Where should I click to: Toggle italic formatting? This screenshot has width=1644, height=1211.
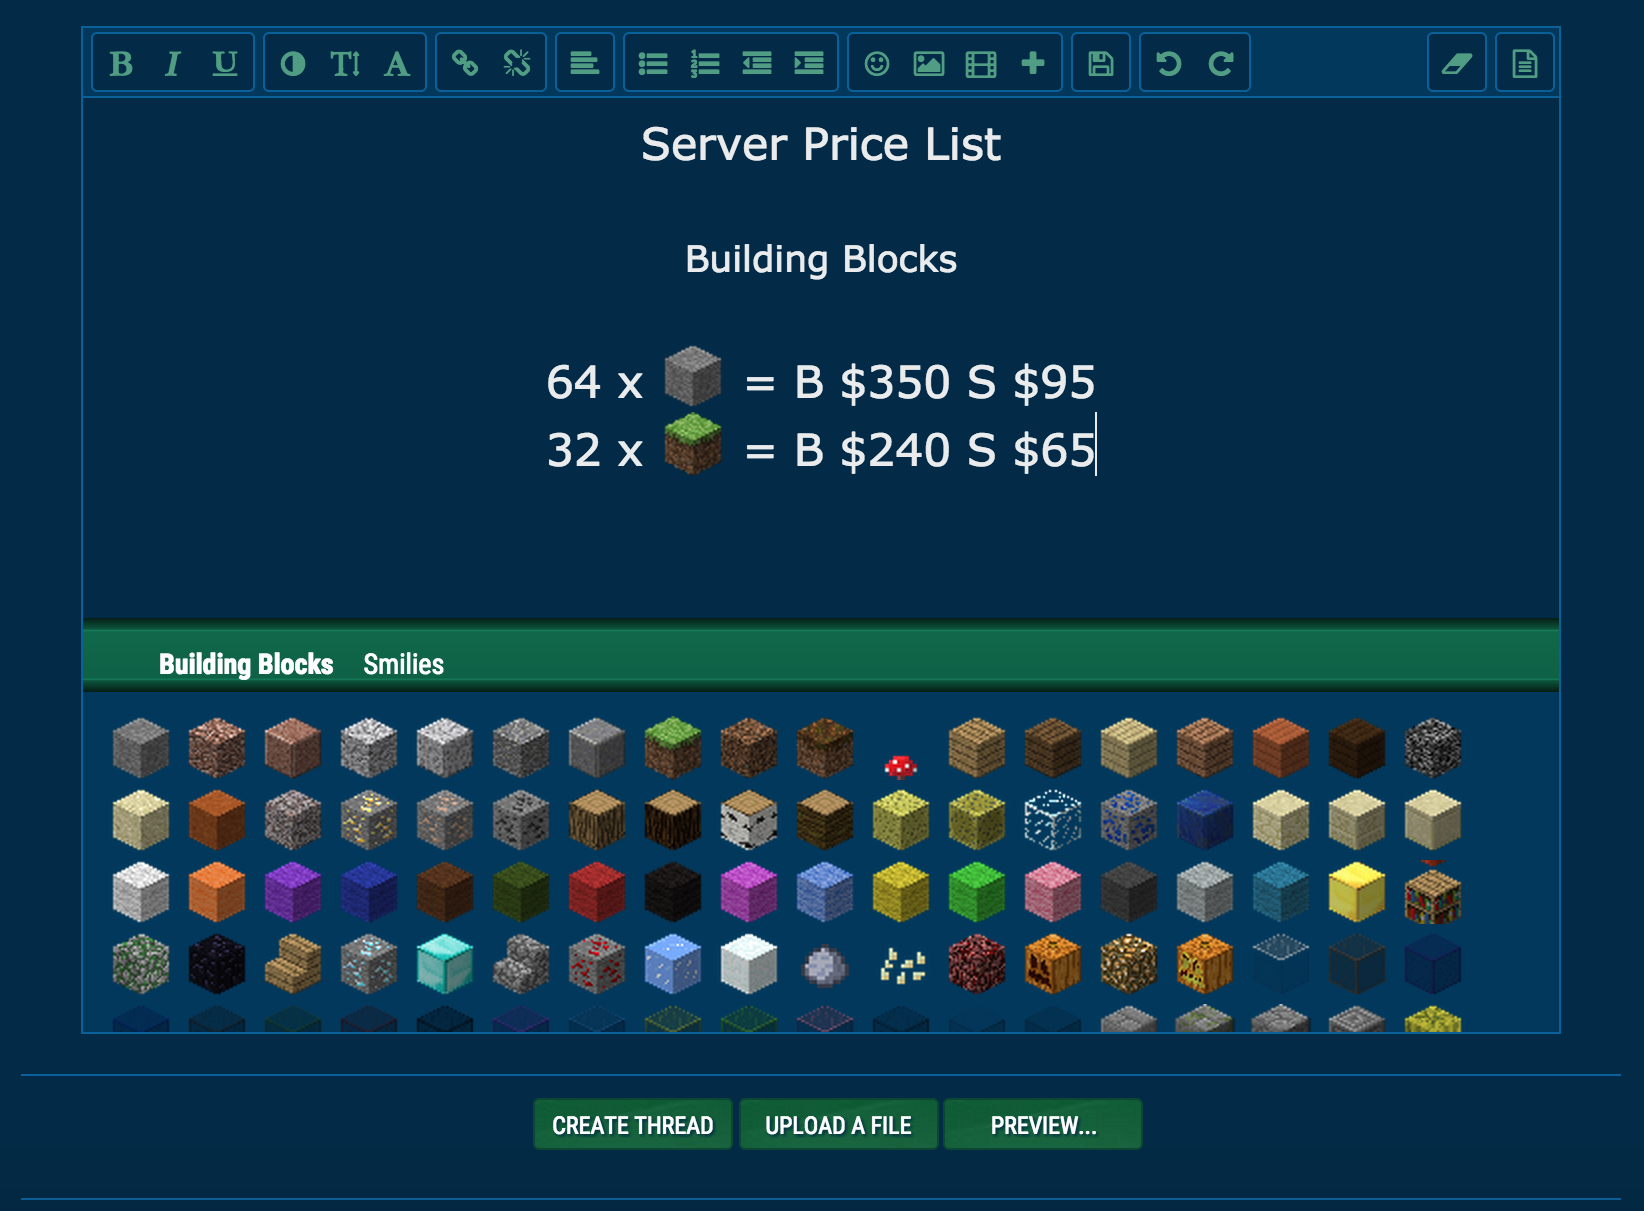pos(172,64)
